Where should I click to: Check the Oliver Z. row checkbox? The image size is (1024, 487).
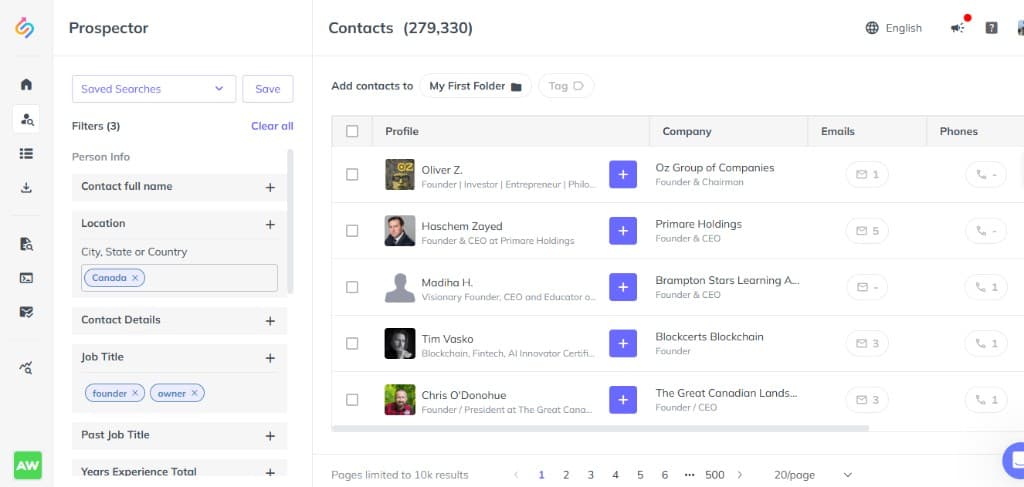[x=352, y=174]
